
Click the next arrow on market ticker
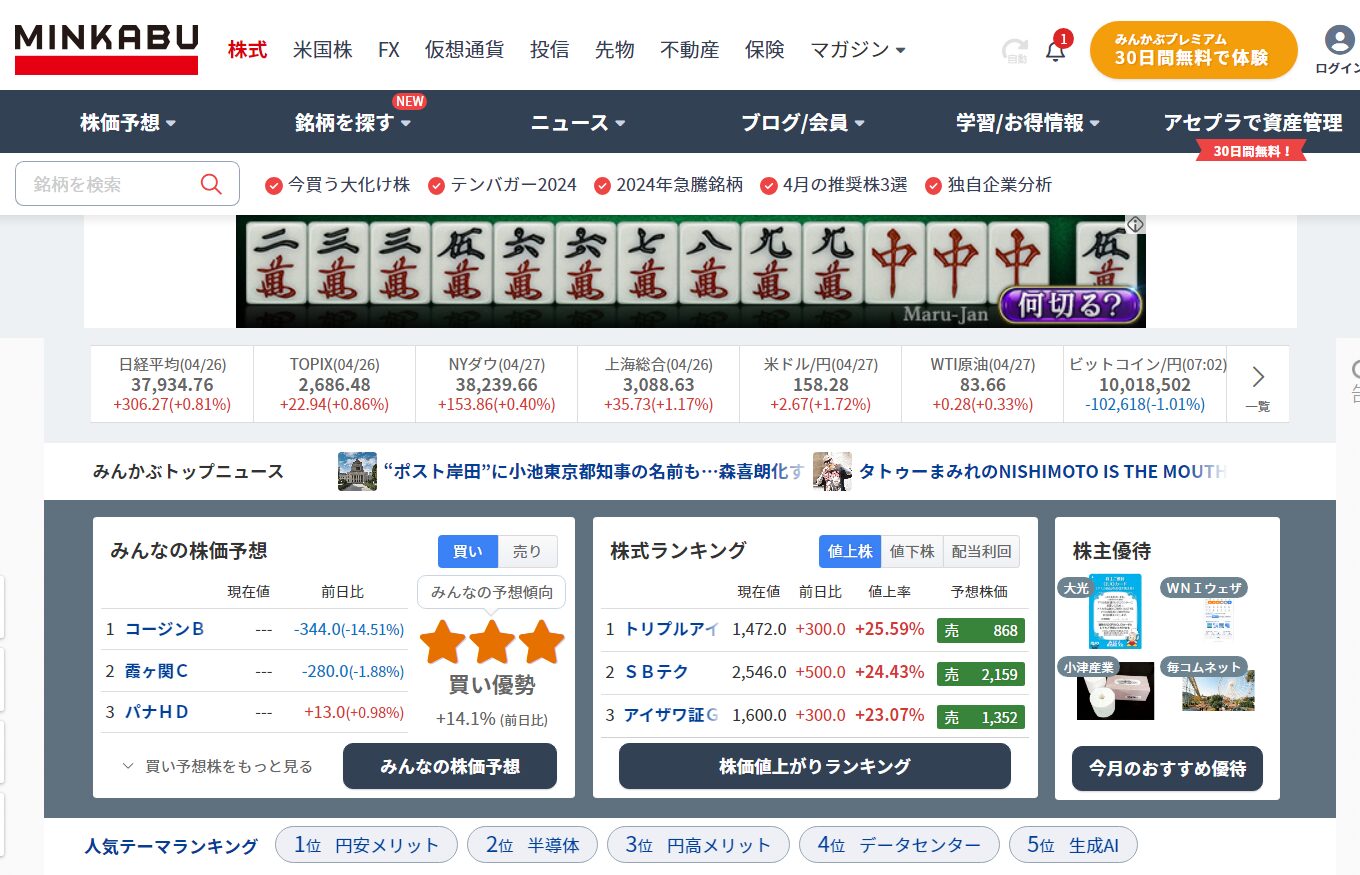click(1258, 377)
